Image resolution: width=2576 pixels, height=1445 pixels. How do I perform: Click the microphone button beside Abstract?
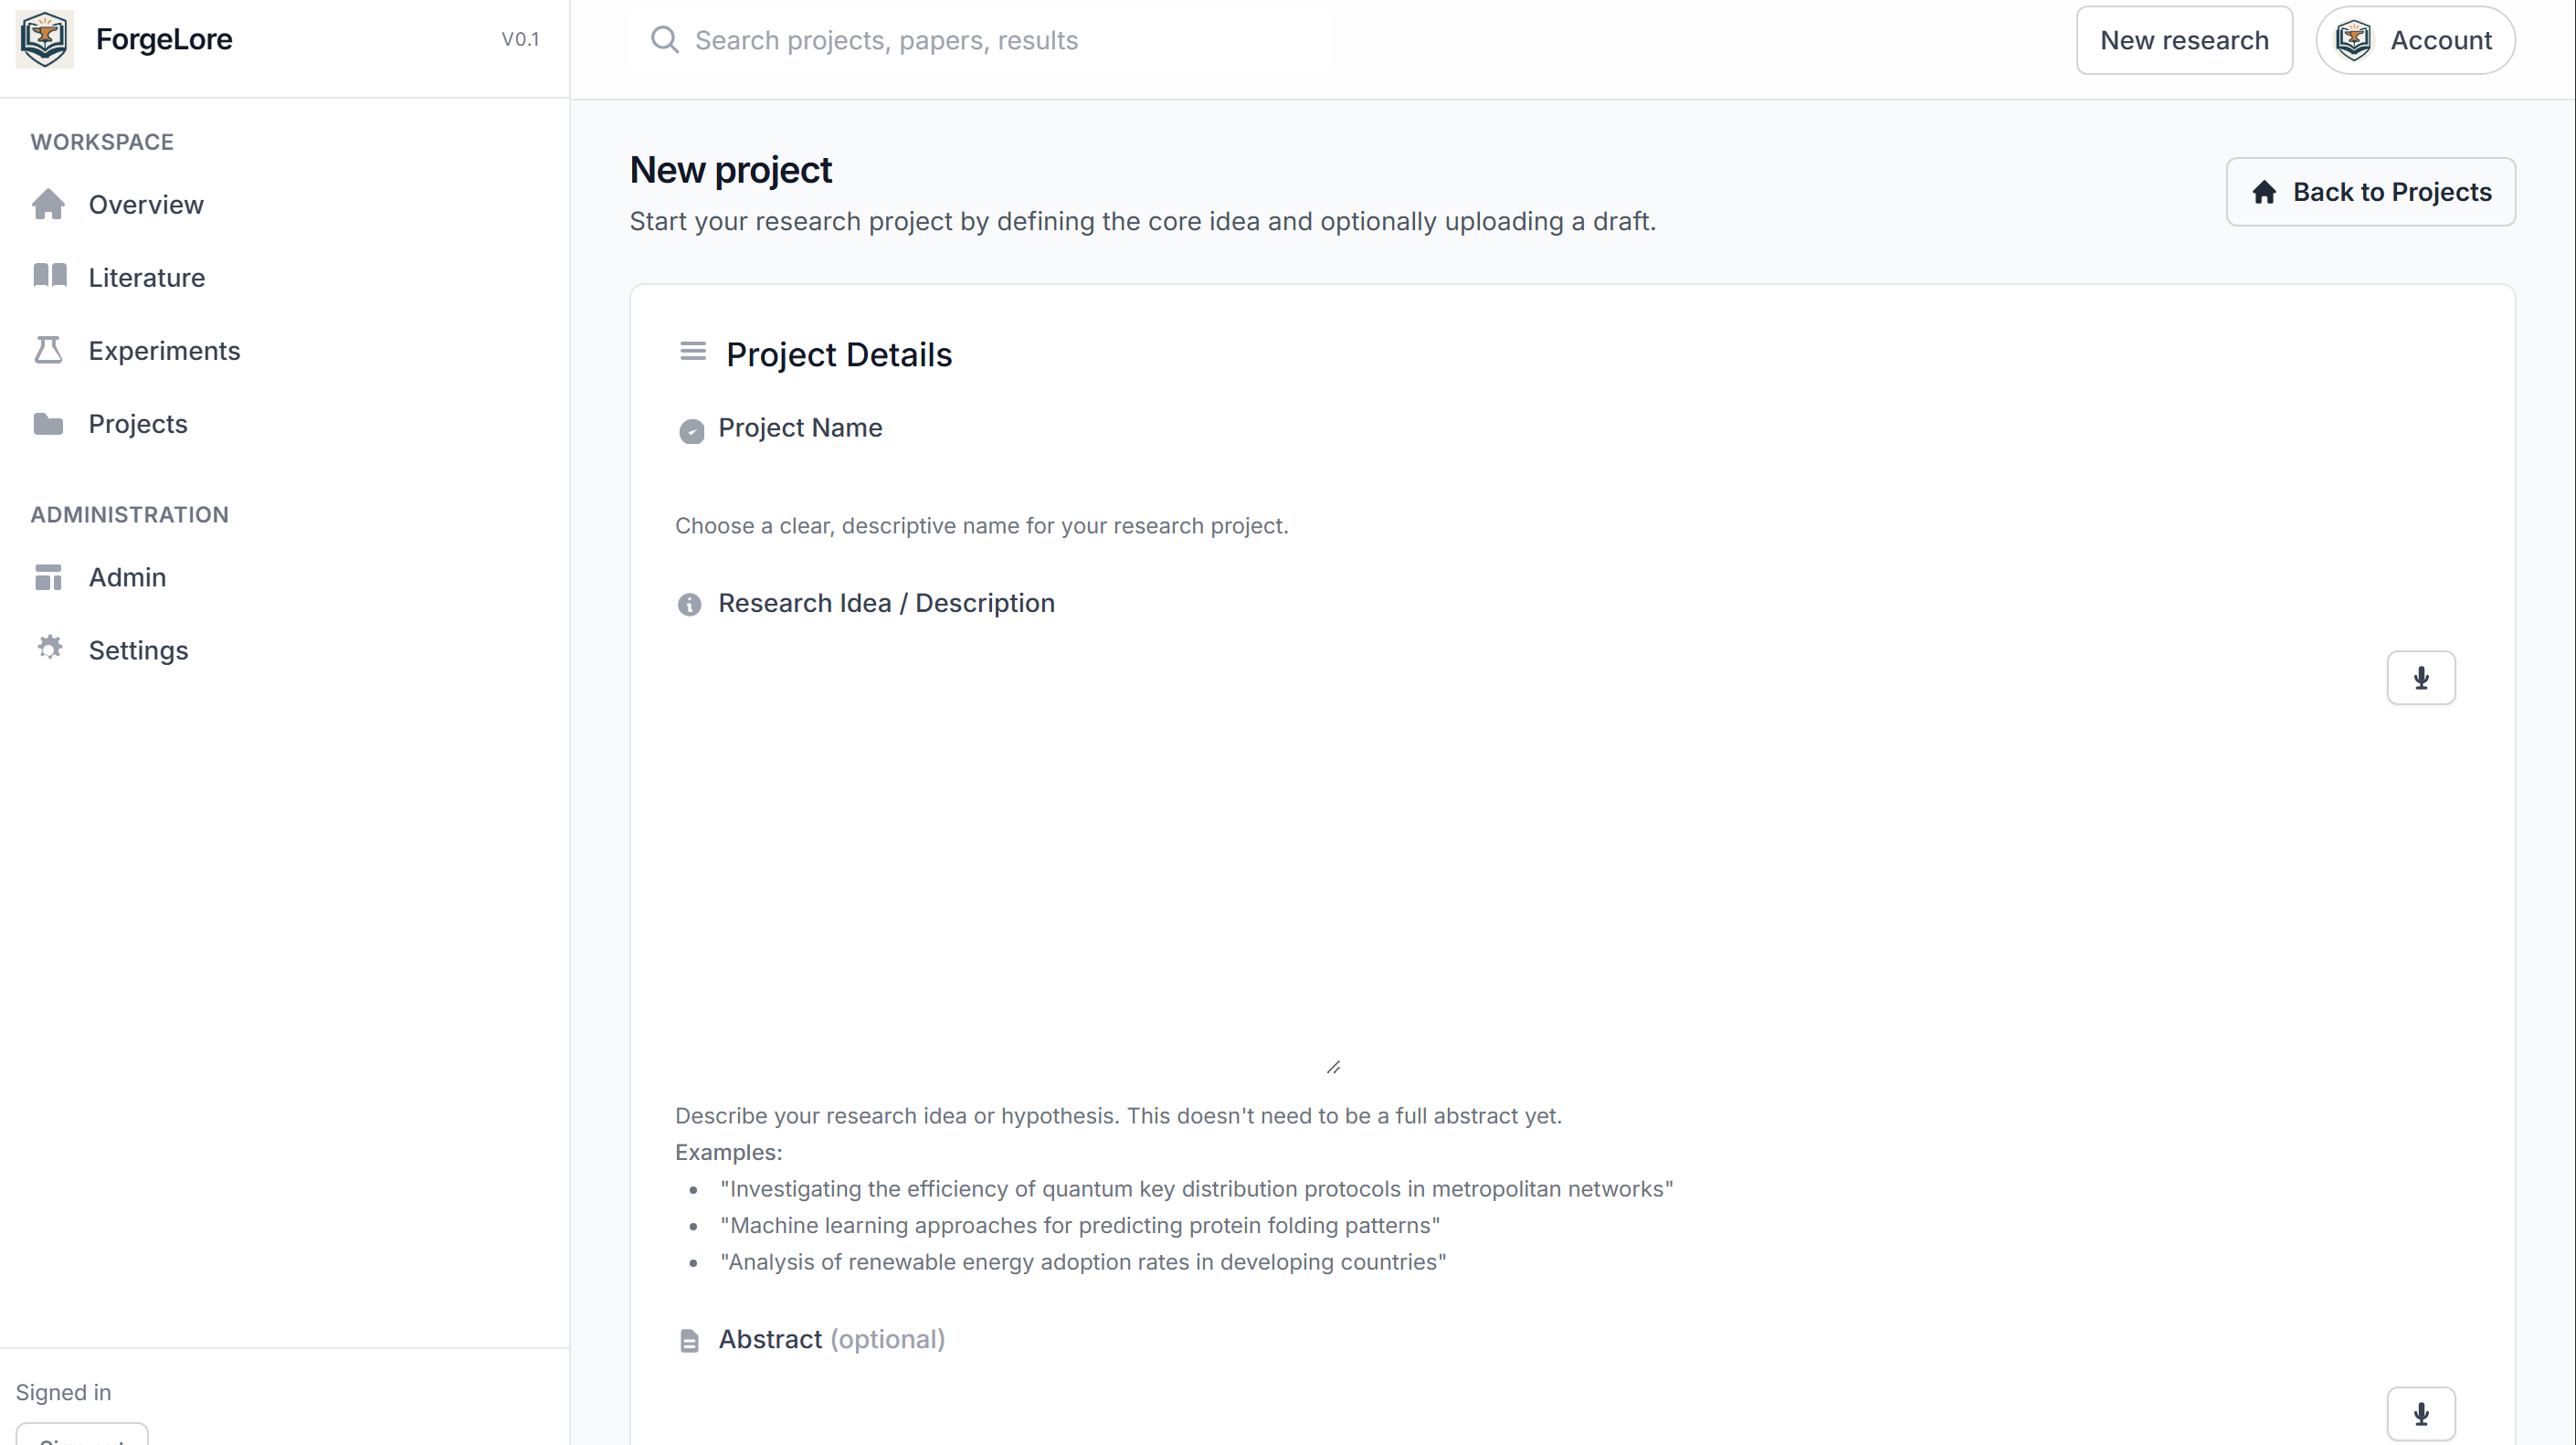(2420, 1413)
